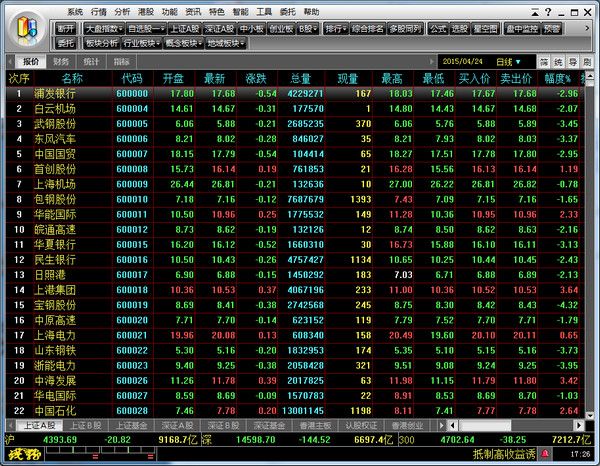The height and width of the screenshot is (466, 600).
Task: Open the 排行 ranking dropdown
Action: [336, 29]
